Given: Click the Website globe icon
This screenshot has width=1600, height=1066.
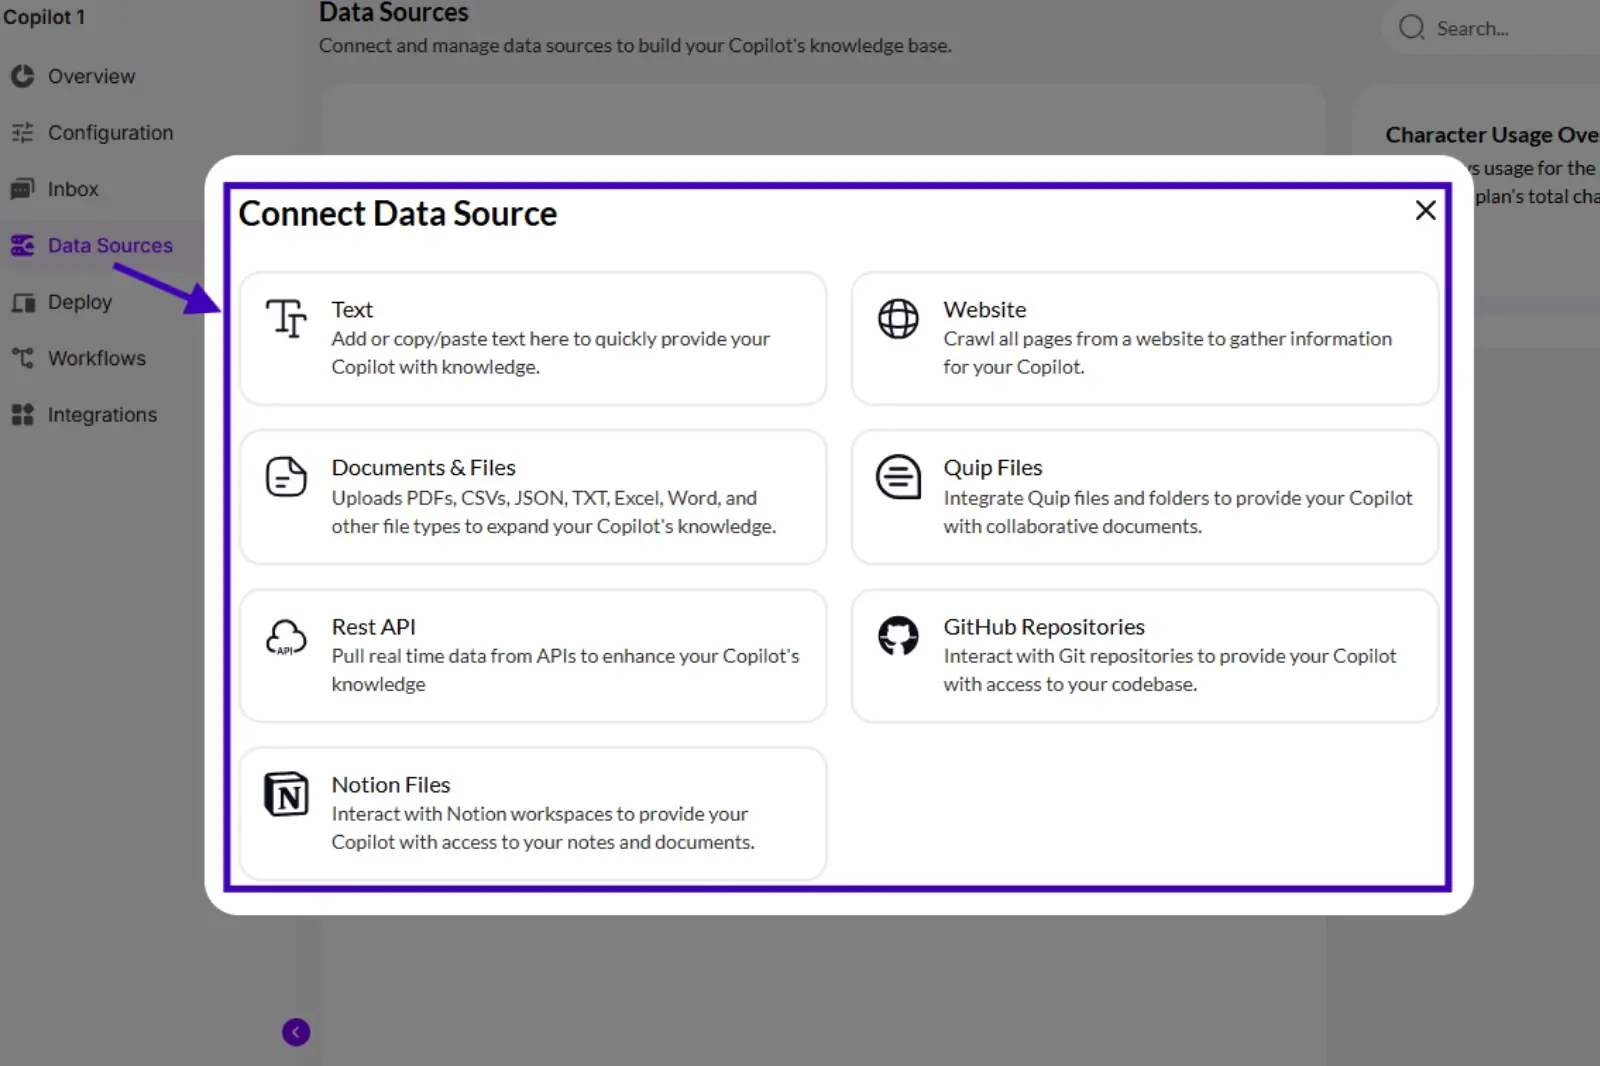Looking at the screenshot, I should click(898, 319).
